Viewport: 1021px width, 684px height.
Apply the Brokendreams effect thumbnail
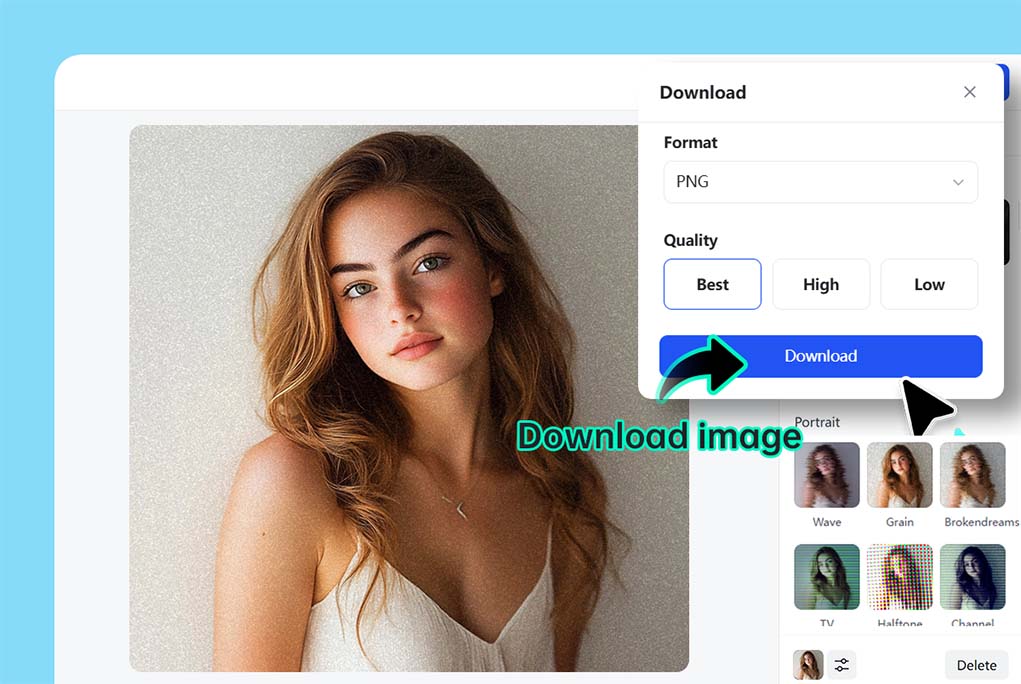click(x=972, y=475)
